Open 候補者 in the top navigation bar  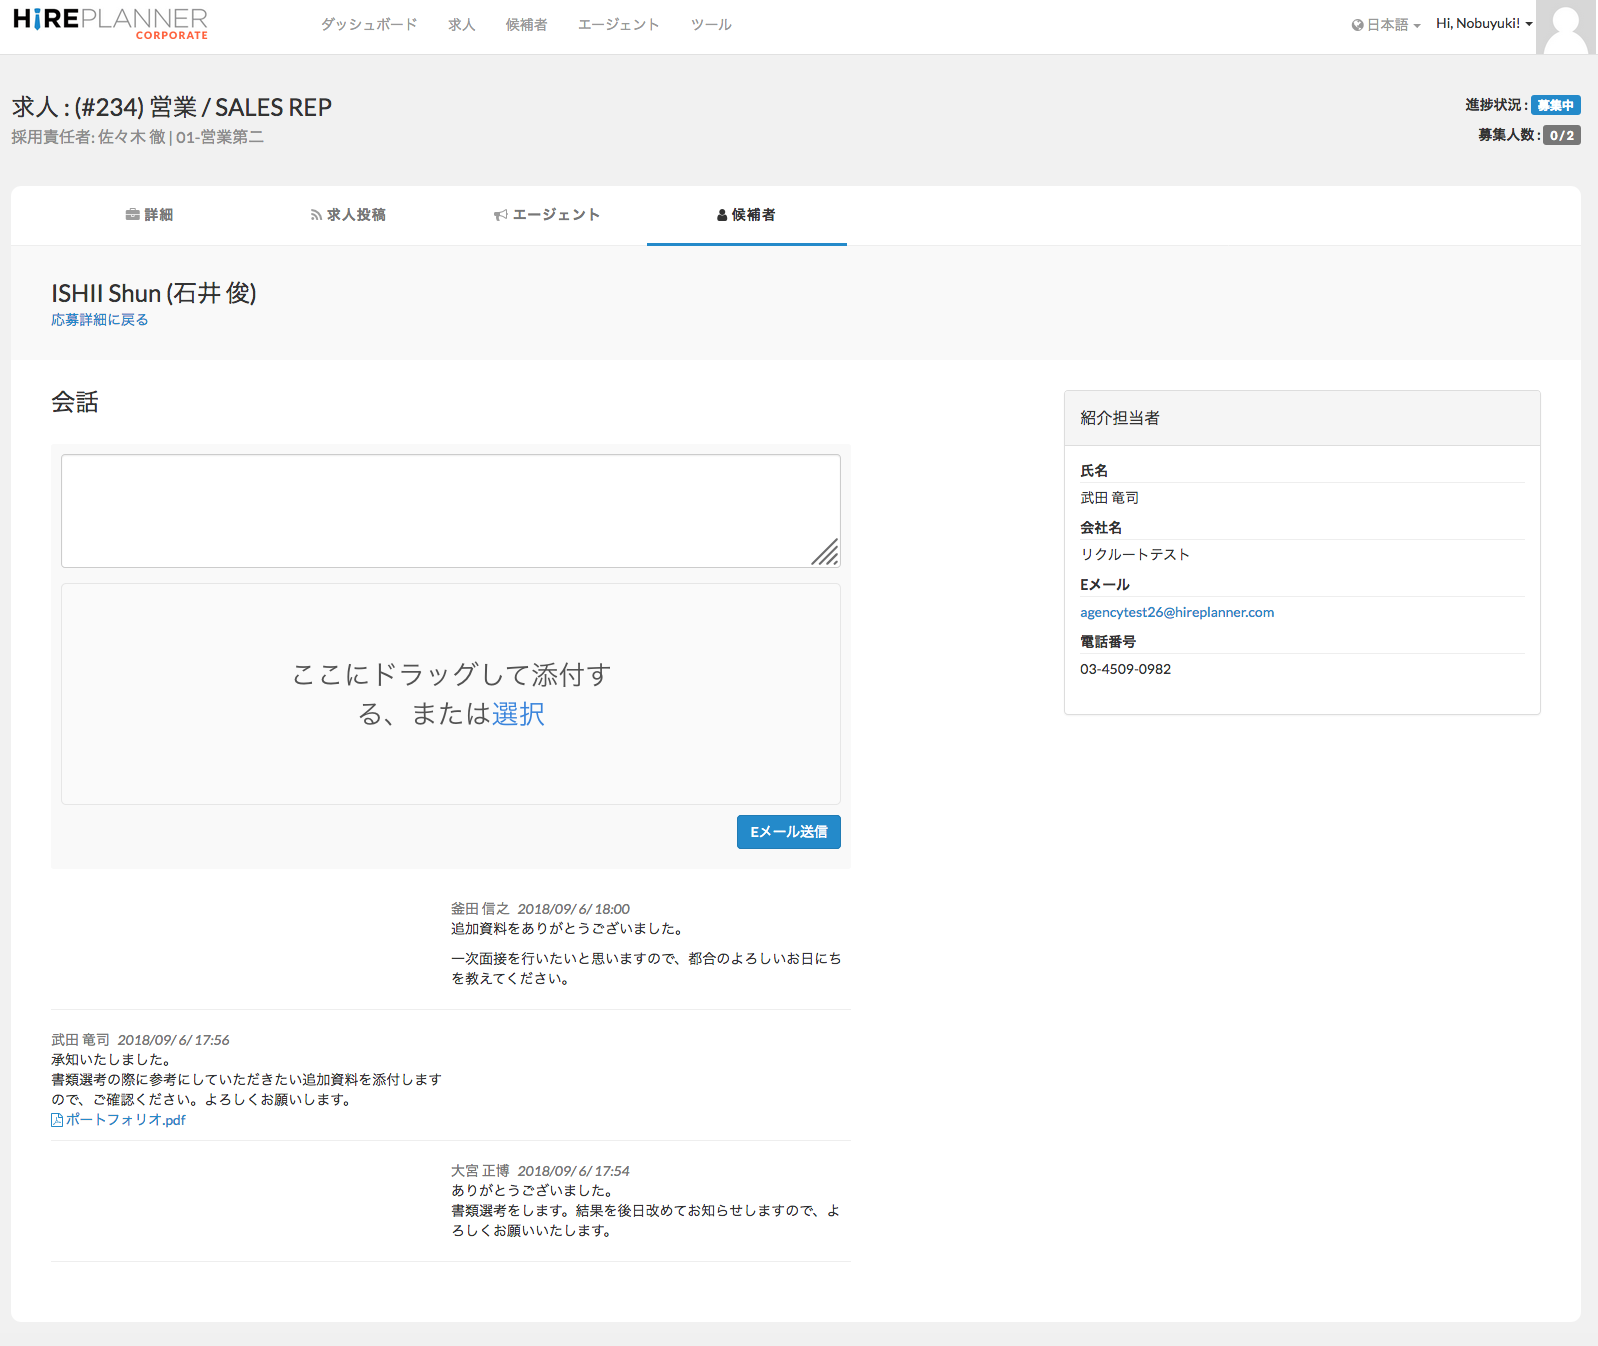pos(526,25)
